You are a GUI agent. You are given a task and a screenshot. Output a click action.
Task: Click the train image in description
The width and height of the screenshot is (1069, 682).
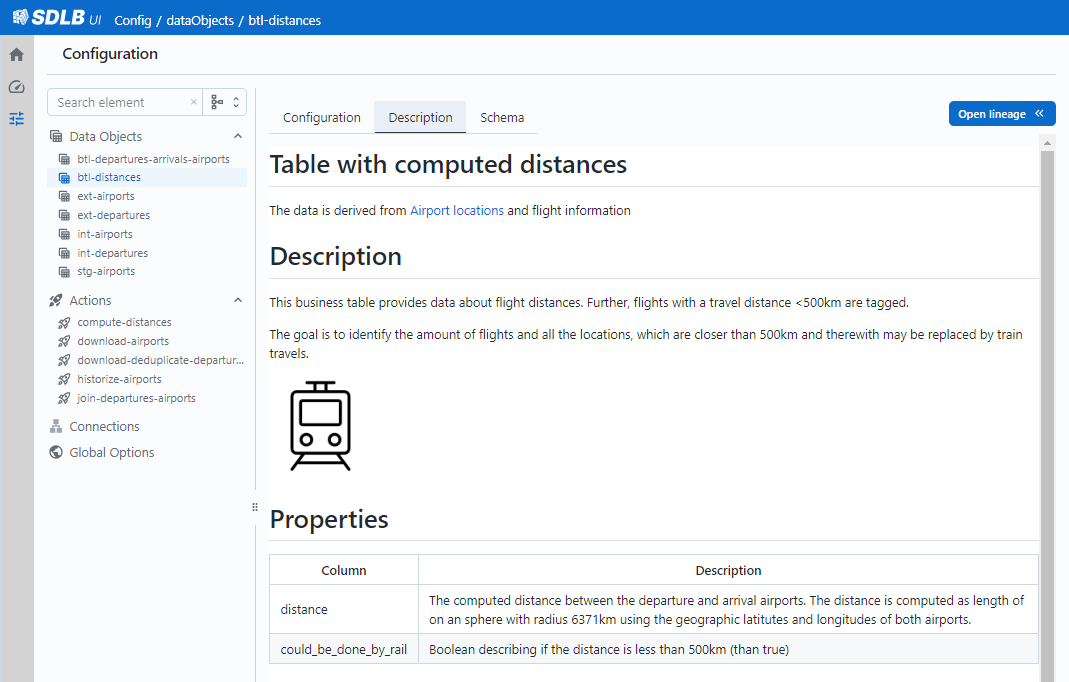tap(320, 425)
